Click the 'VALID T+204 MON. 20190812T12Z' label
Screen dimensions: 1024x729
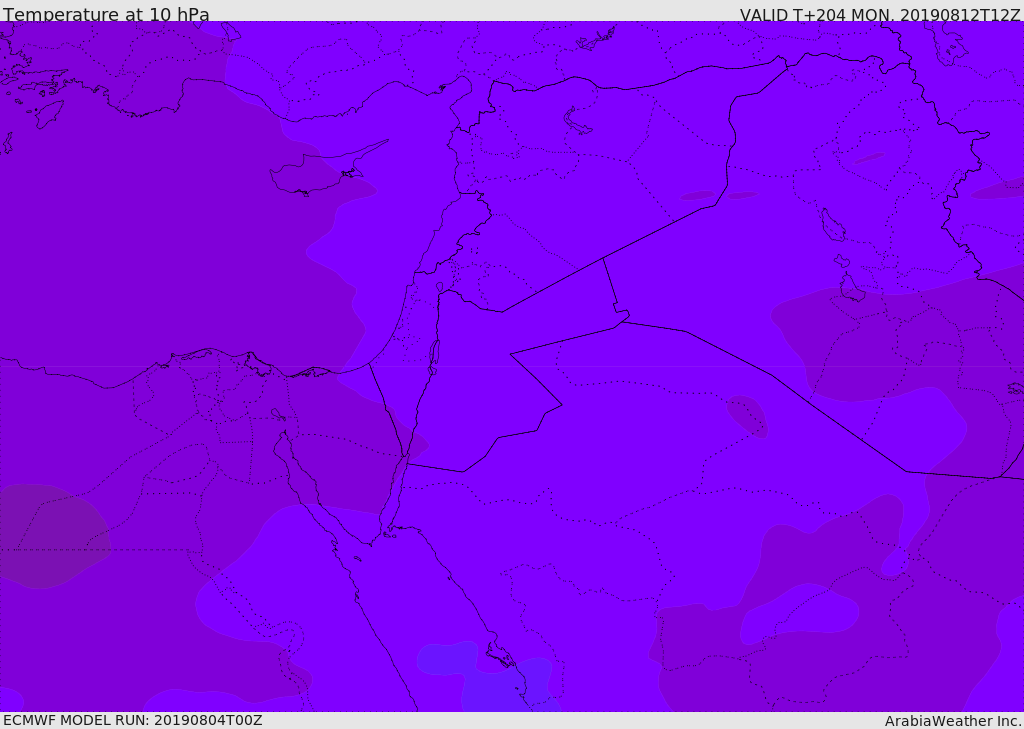(x=880, y=14)
